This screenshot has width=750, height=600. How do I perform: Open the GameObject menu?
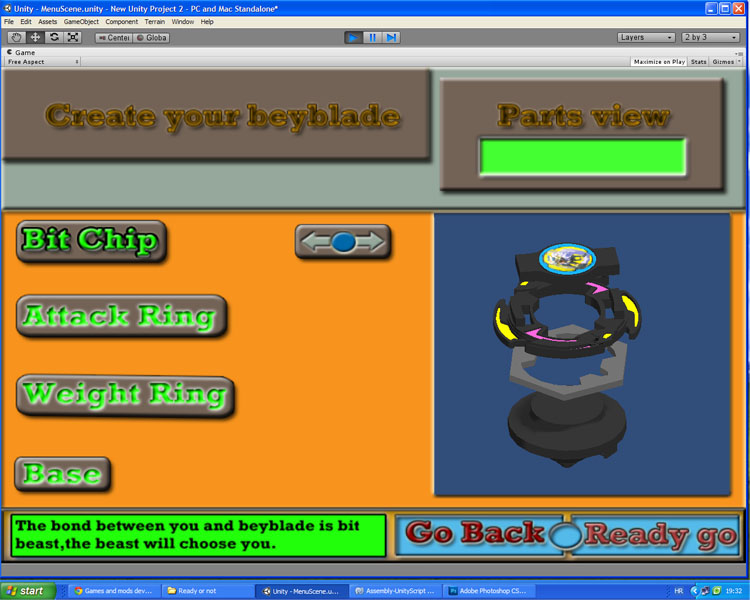pyautogui.click(x=81, y=22)
